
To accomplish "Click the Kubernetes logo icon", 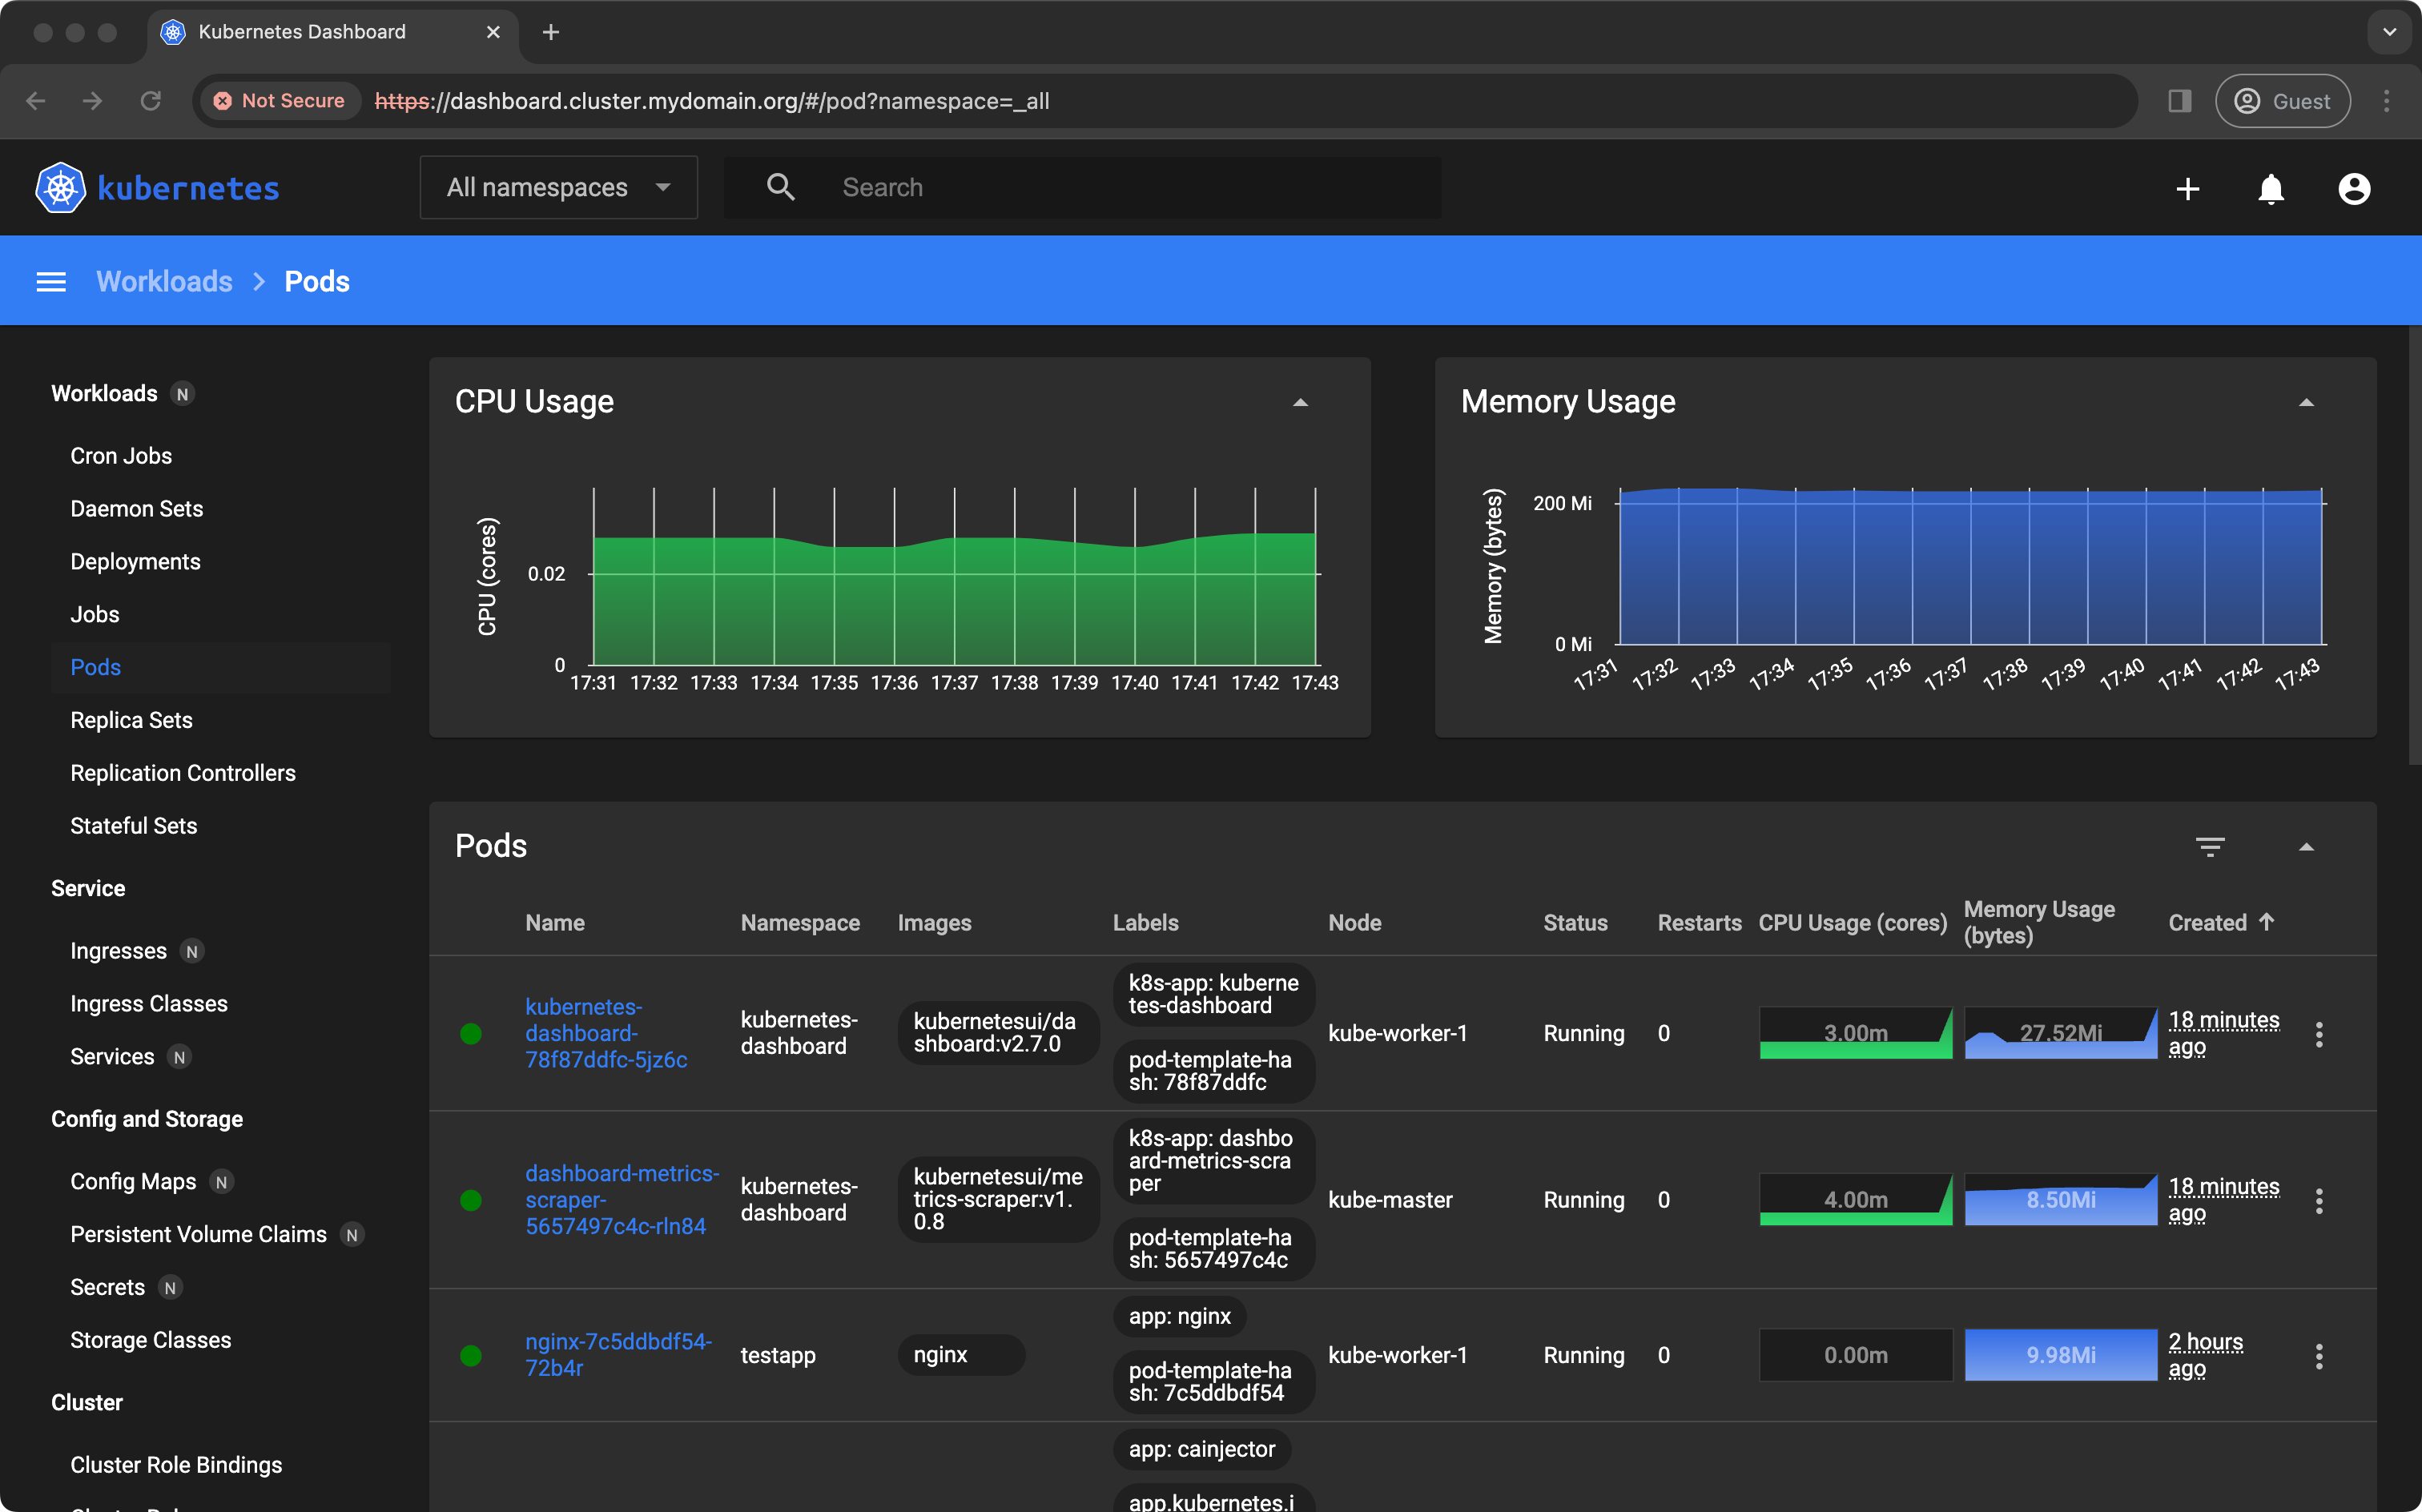I will coord(61,187).
